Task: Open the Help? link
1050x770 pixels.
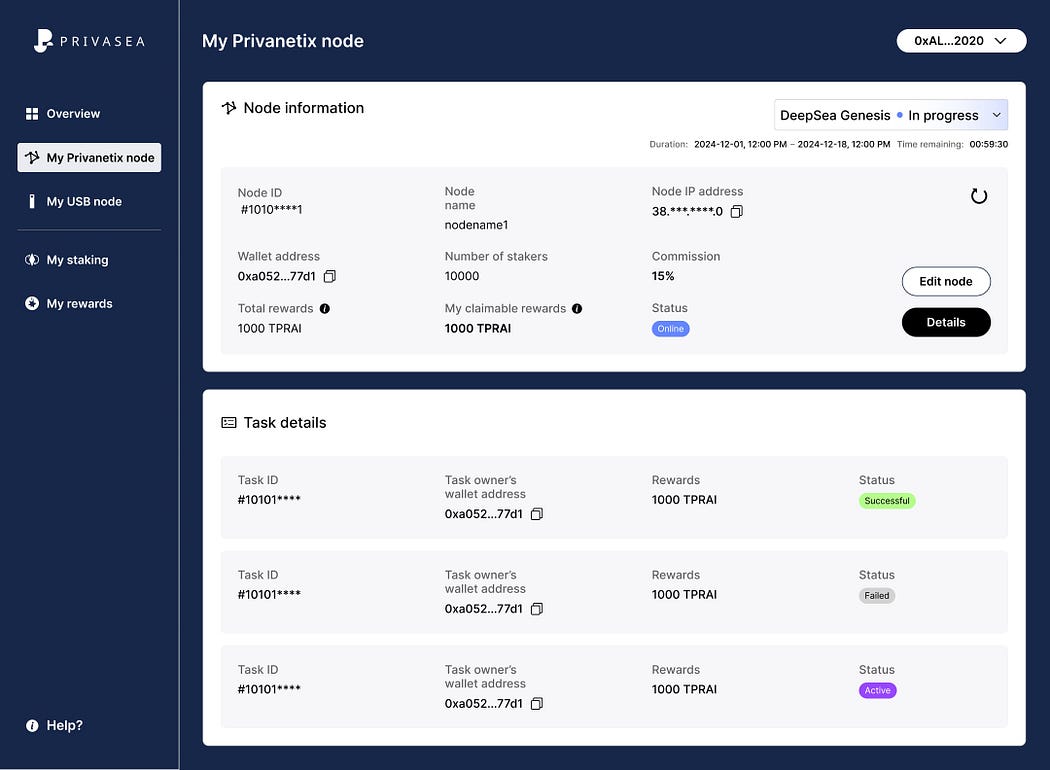Action: pyautogui.click(x=54, y=725)
